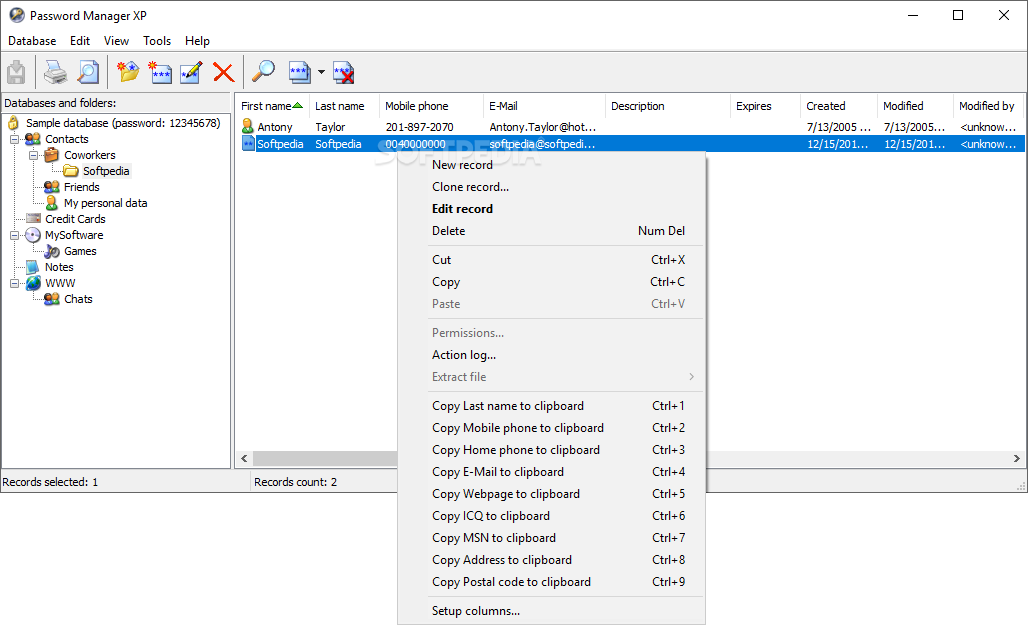Click the edit record pencil icon
Viewport: 1028px width, 625px height.
pyautogui.click(x=191, y=72)
